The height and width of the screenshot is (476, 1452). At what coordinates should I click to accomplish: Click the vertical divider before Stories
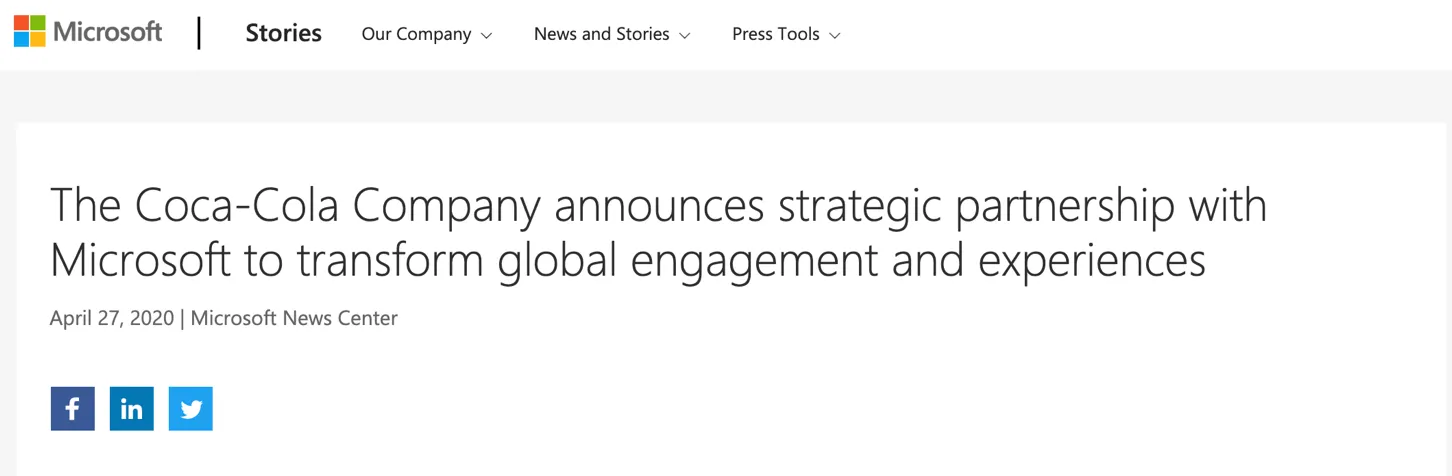point(200,33)
